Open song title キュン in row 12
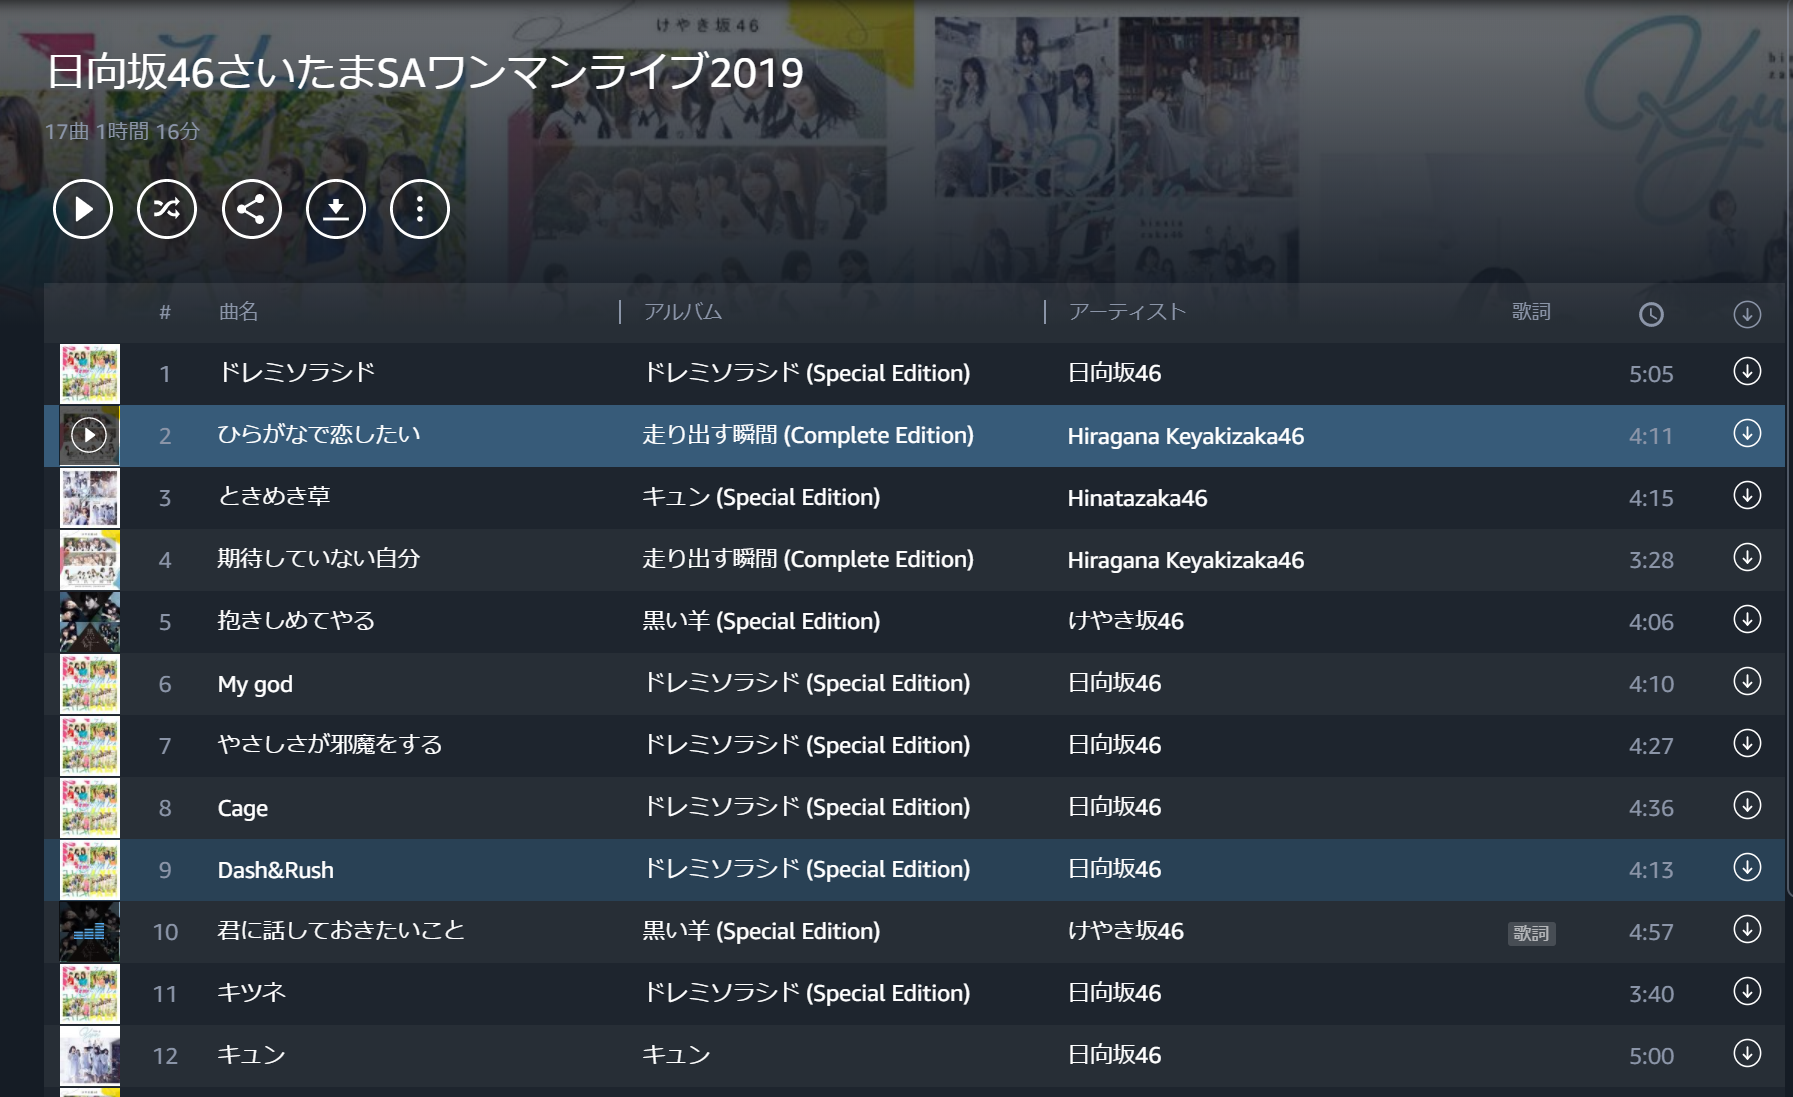Viewport: 1793px width, 1097px height. click(x=251, y=1055)
